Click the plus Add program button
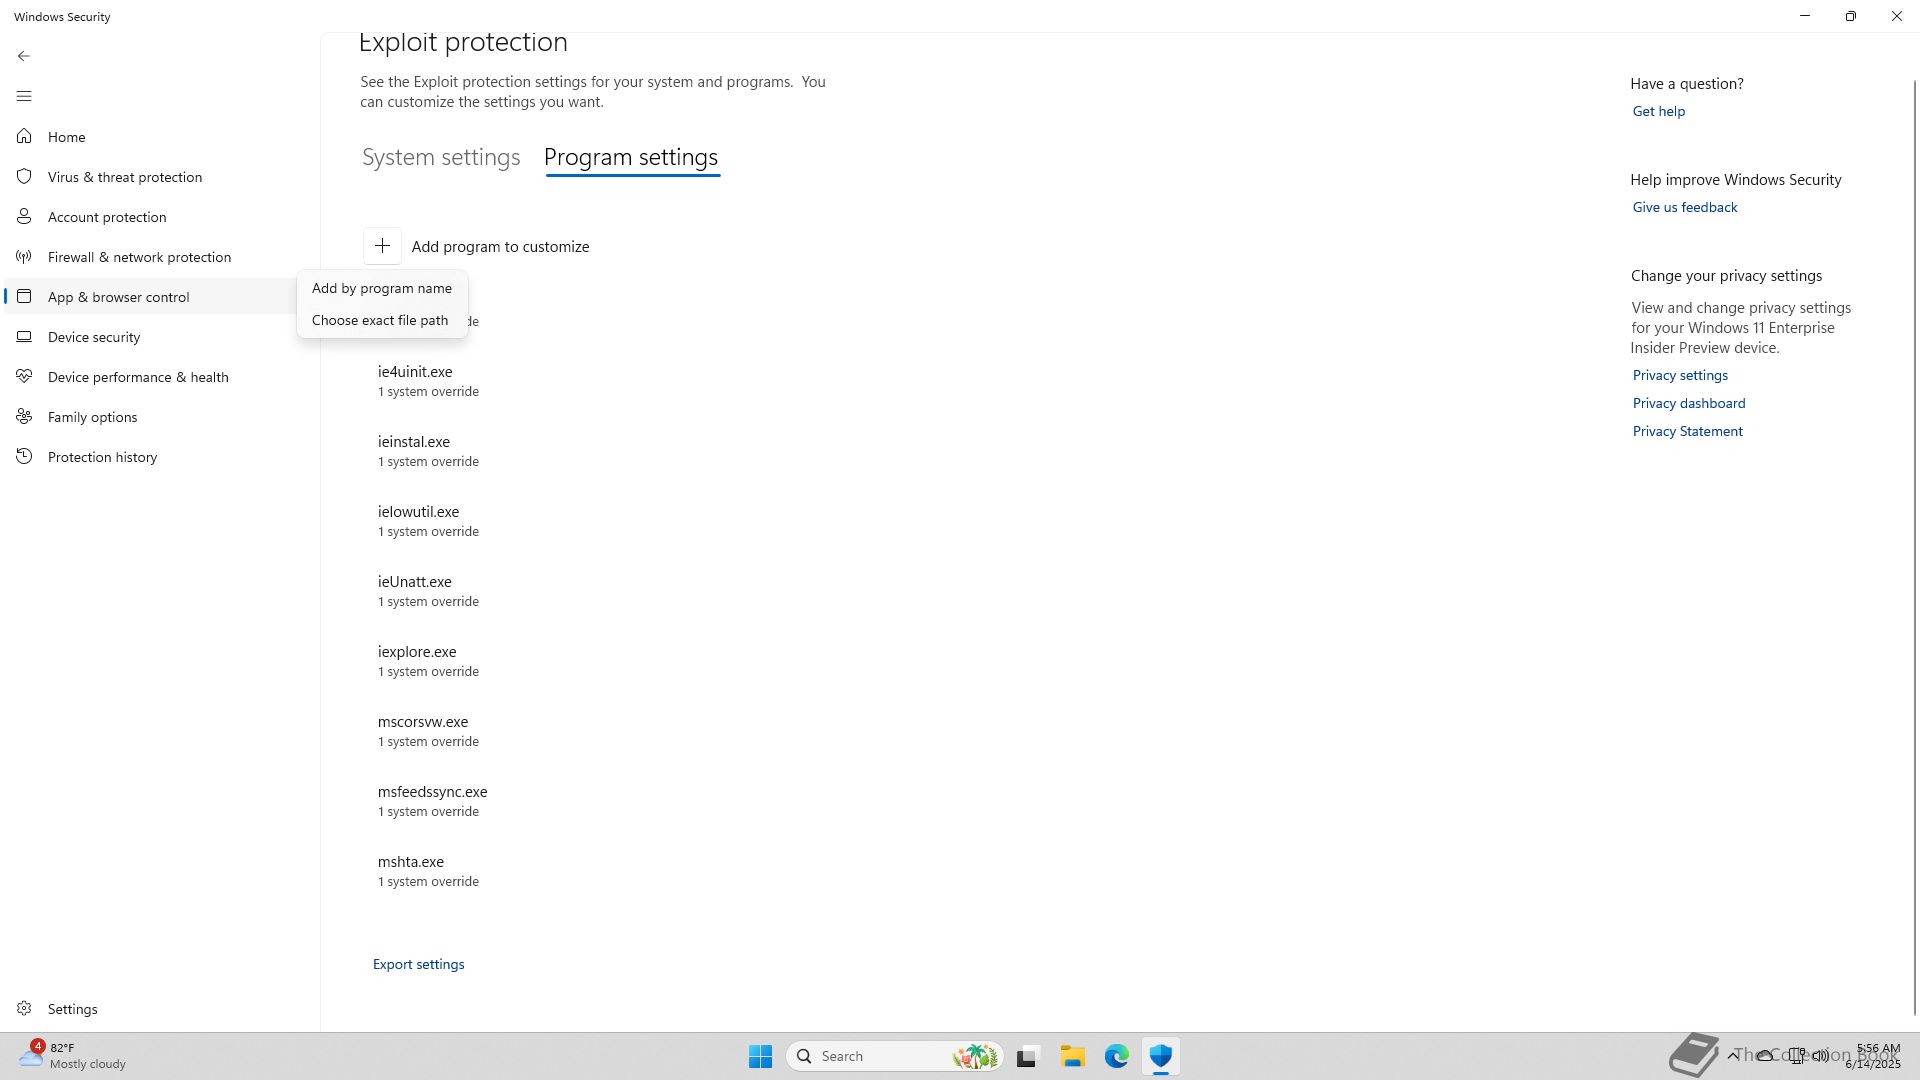 [x=382, y=246]
